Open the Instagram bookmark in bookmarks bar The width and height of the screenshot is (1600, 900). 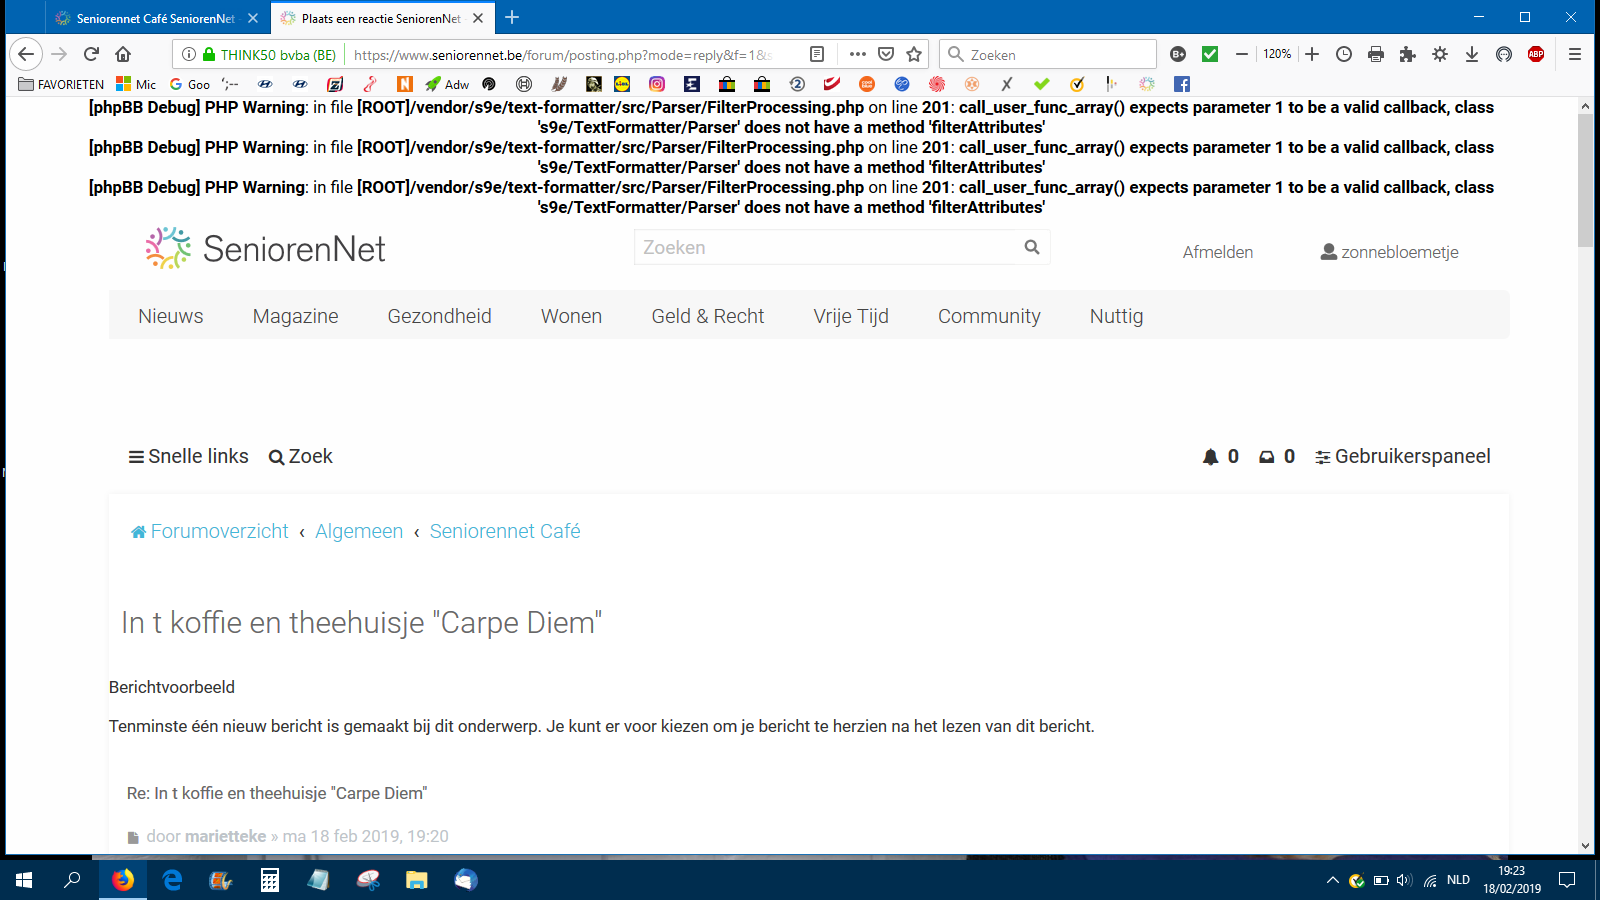(657, 84)
